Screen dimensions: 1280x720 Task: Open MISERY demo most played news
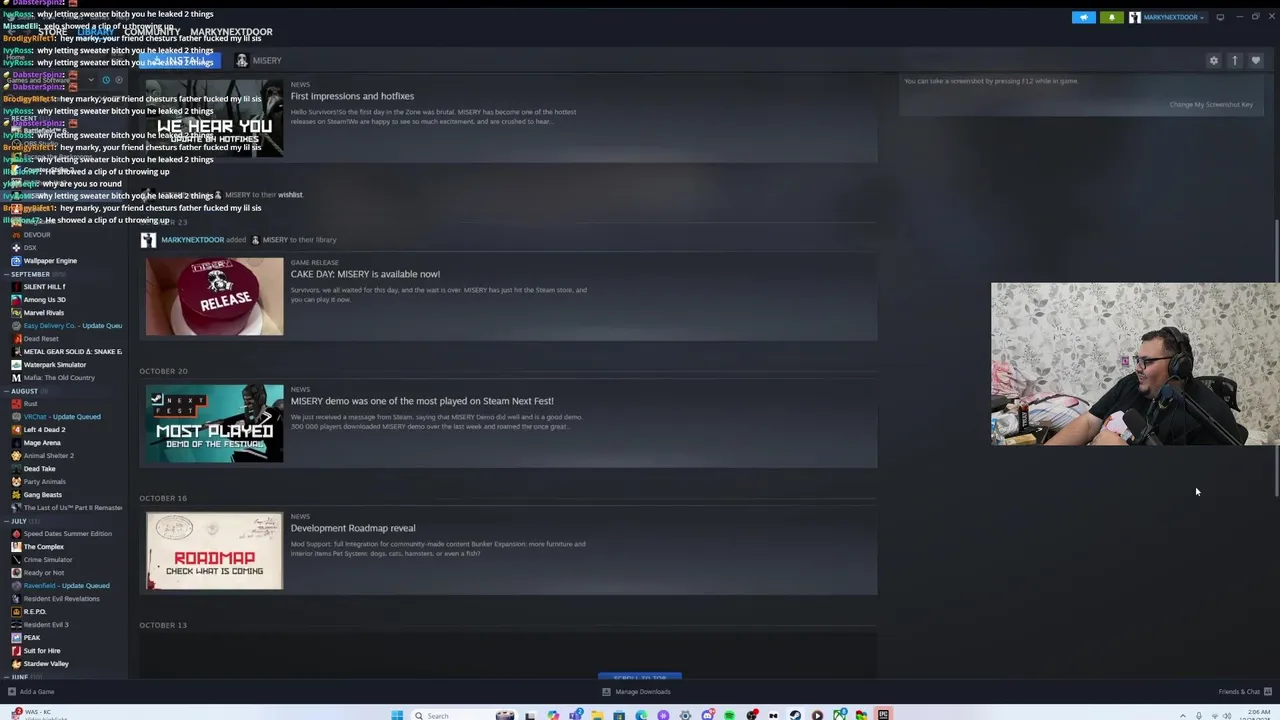(422, 401)
